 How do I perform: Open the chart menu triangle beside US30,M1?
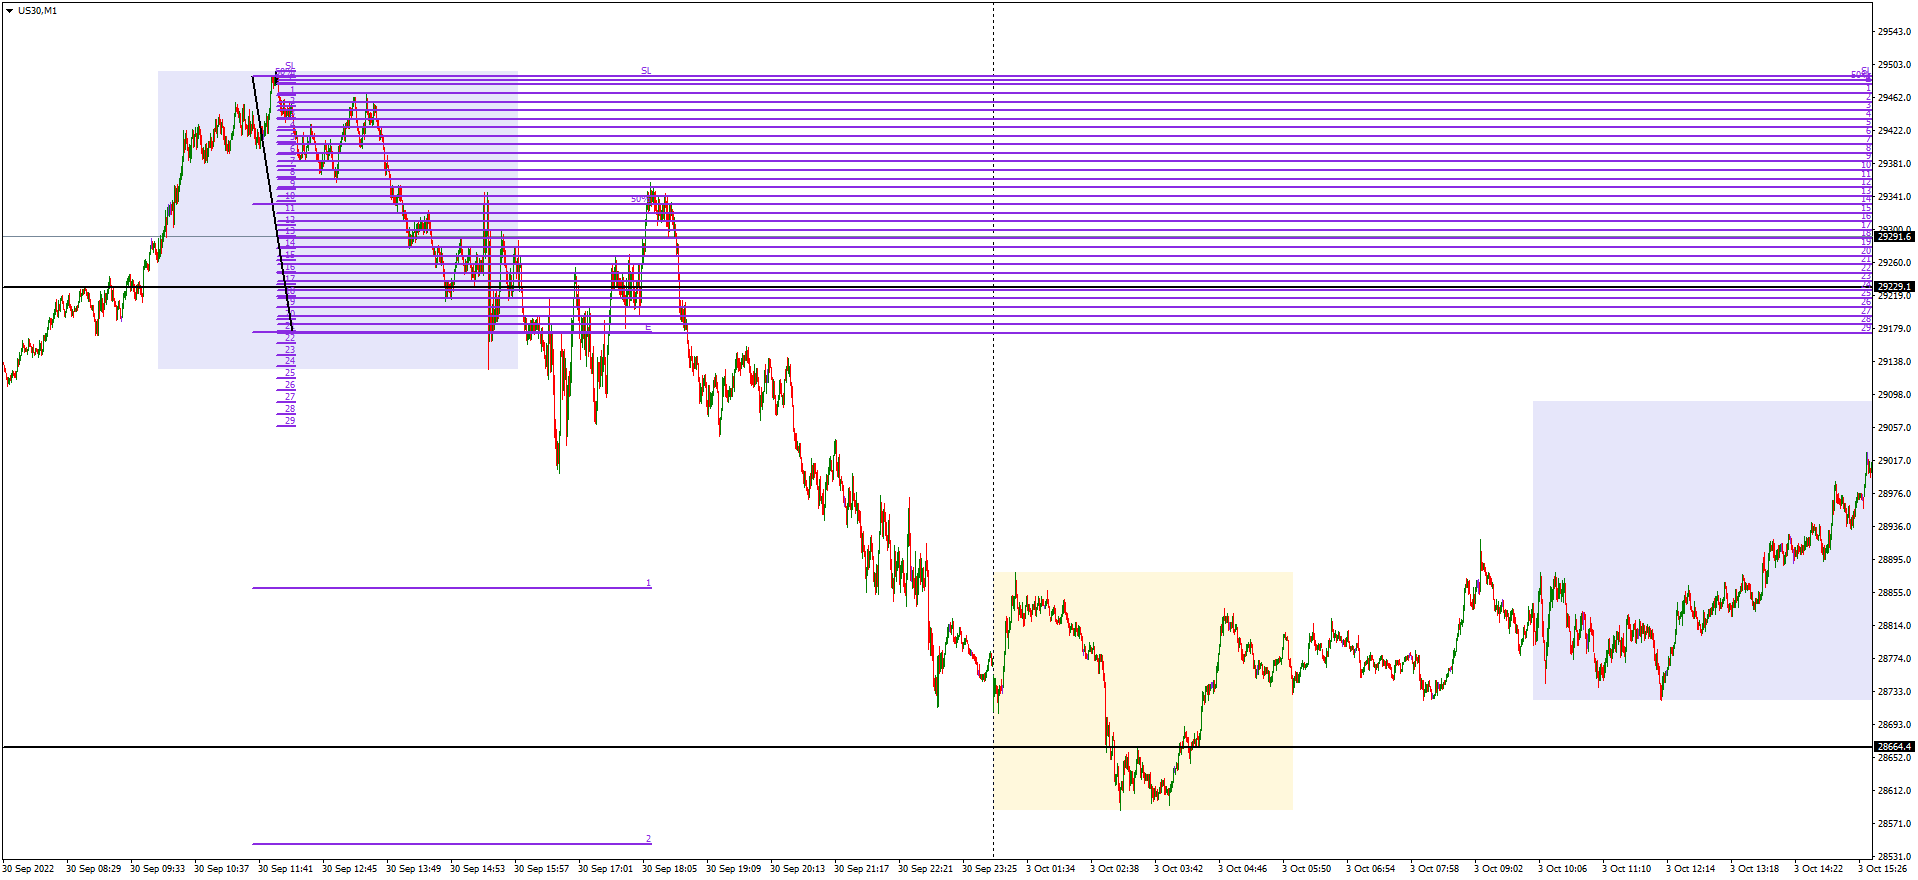(x=10, y=11)
